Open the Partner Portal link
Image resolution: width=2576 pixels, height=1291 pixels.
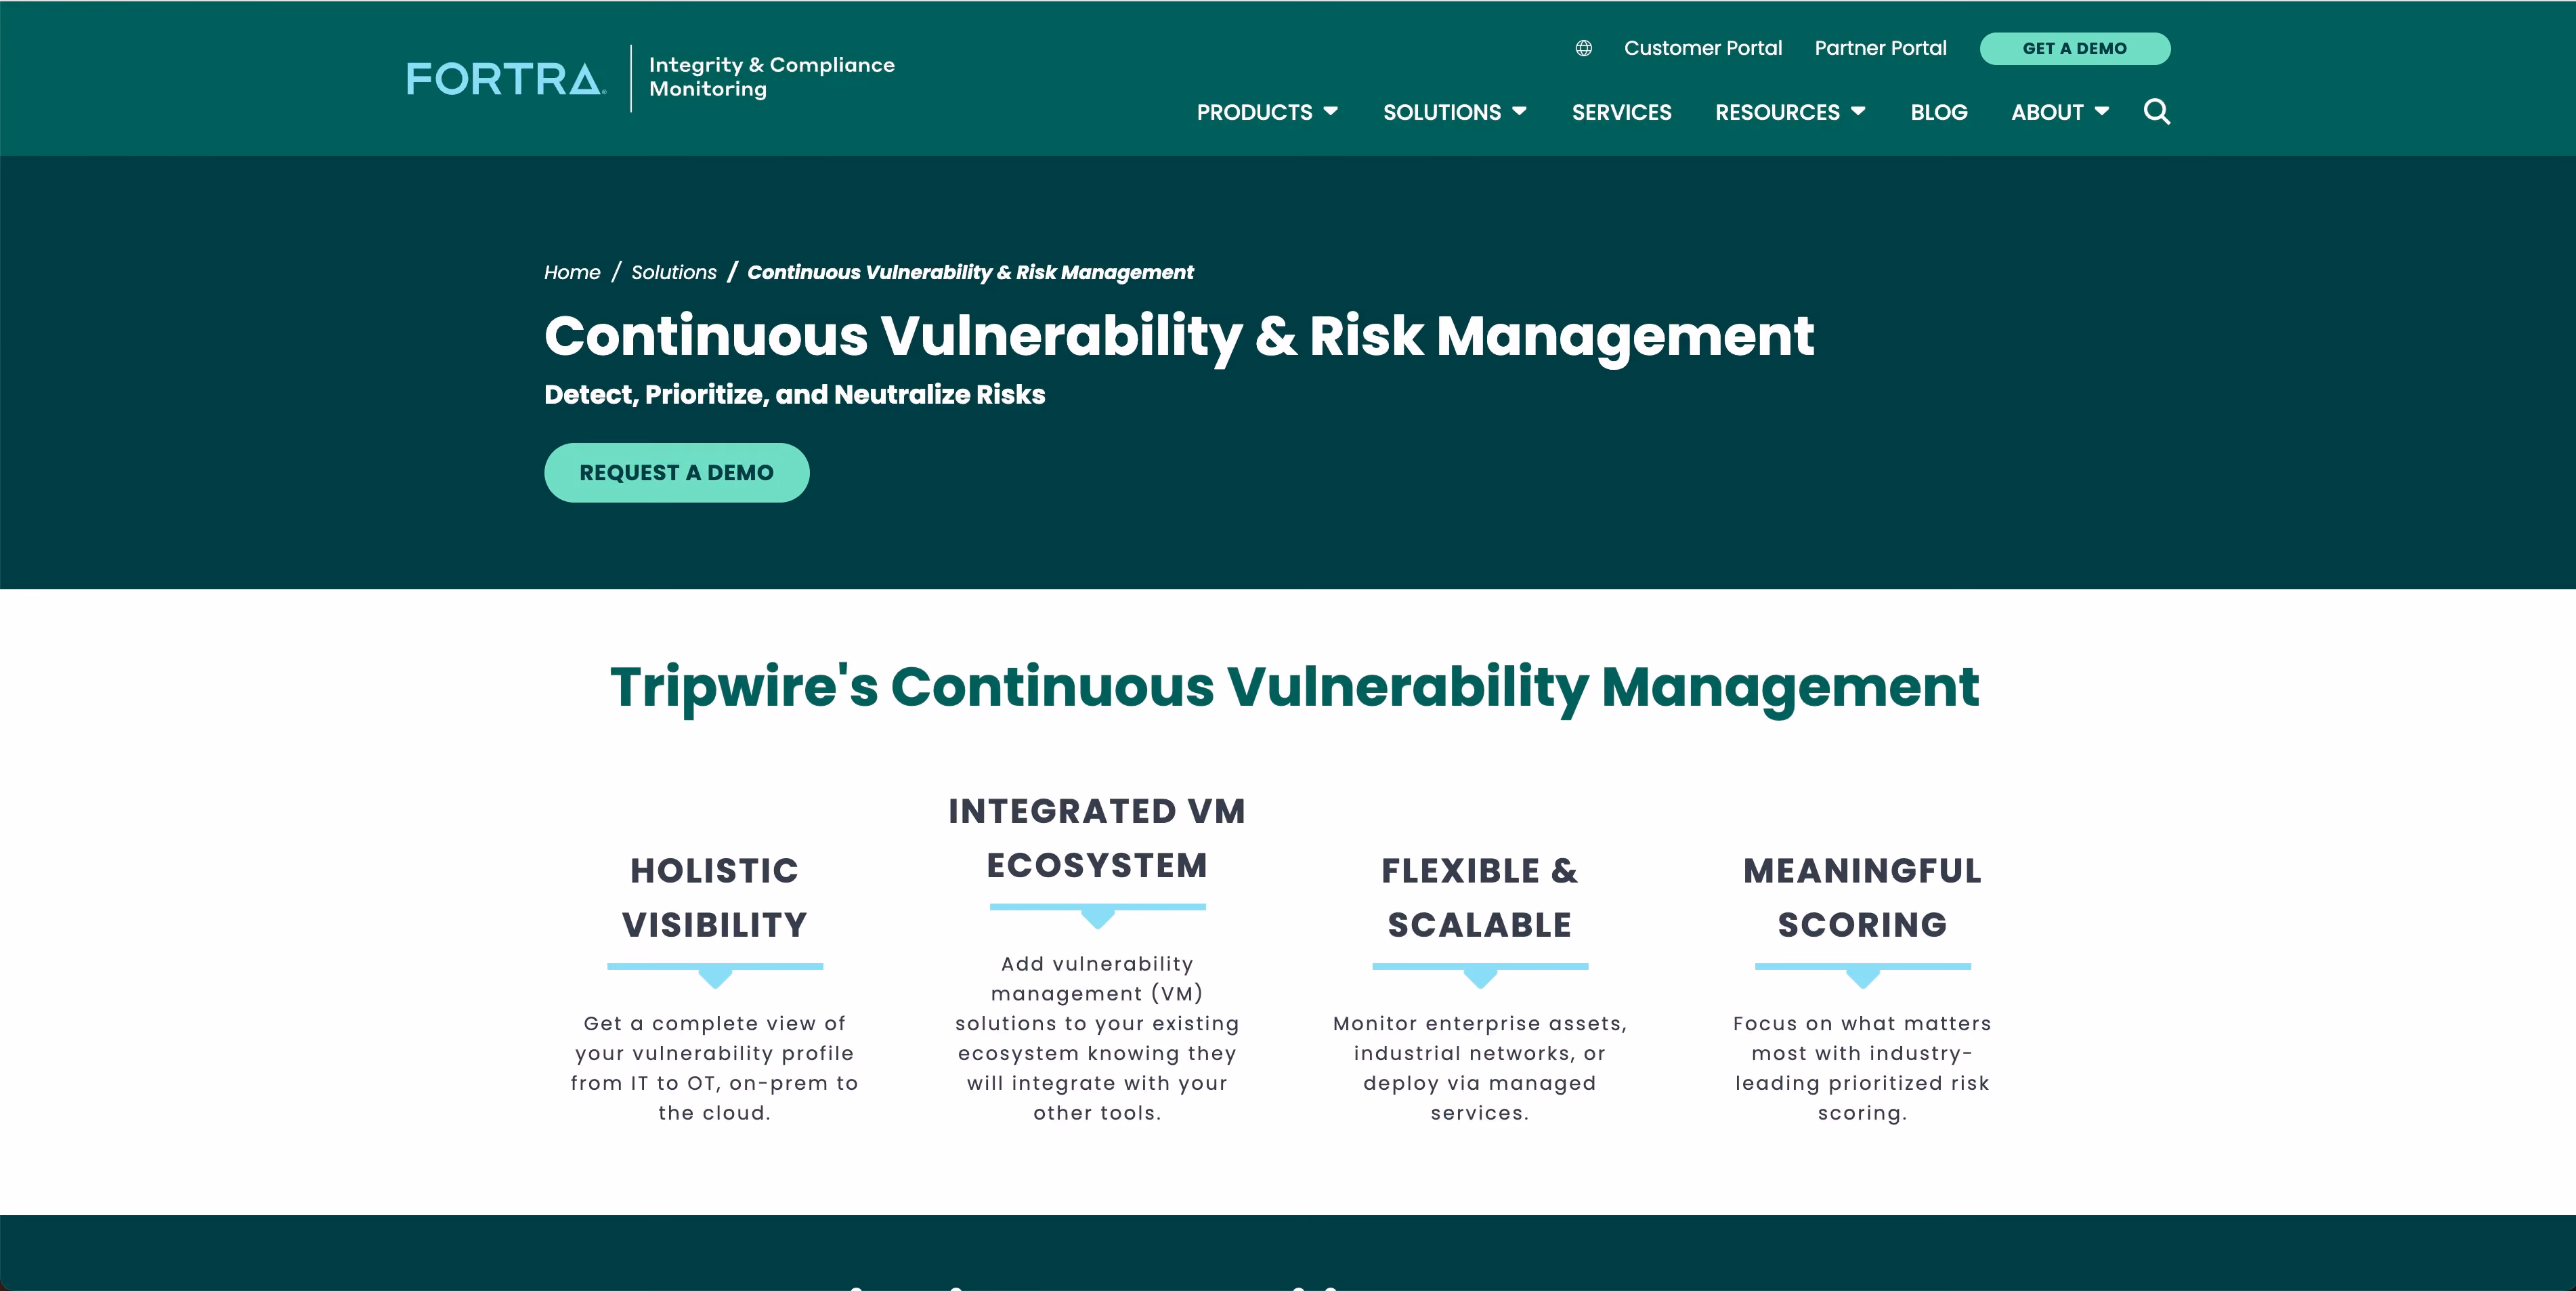[1880, 48]
